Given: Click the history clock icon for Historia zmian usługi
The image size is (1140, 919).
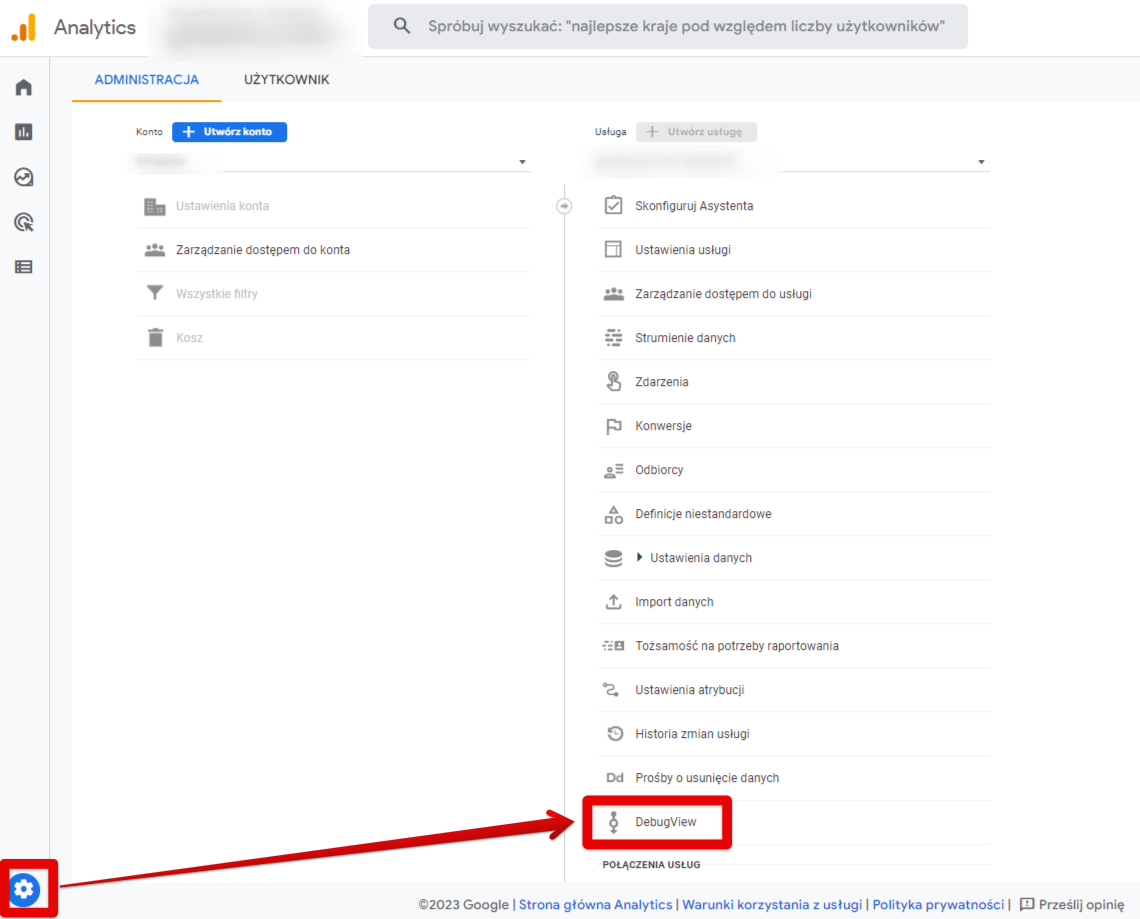Looking at the screenshot, I should (614, 734).
